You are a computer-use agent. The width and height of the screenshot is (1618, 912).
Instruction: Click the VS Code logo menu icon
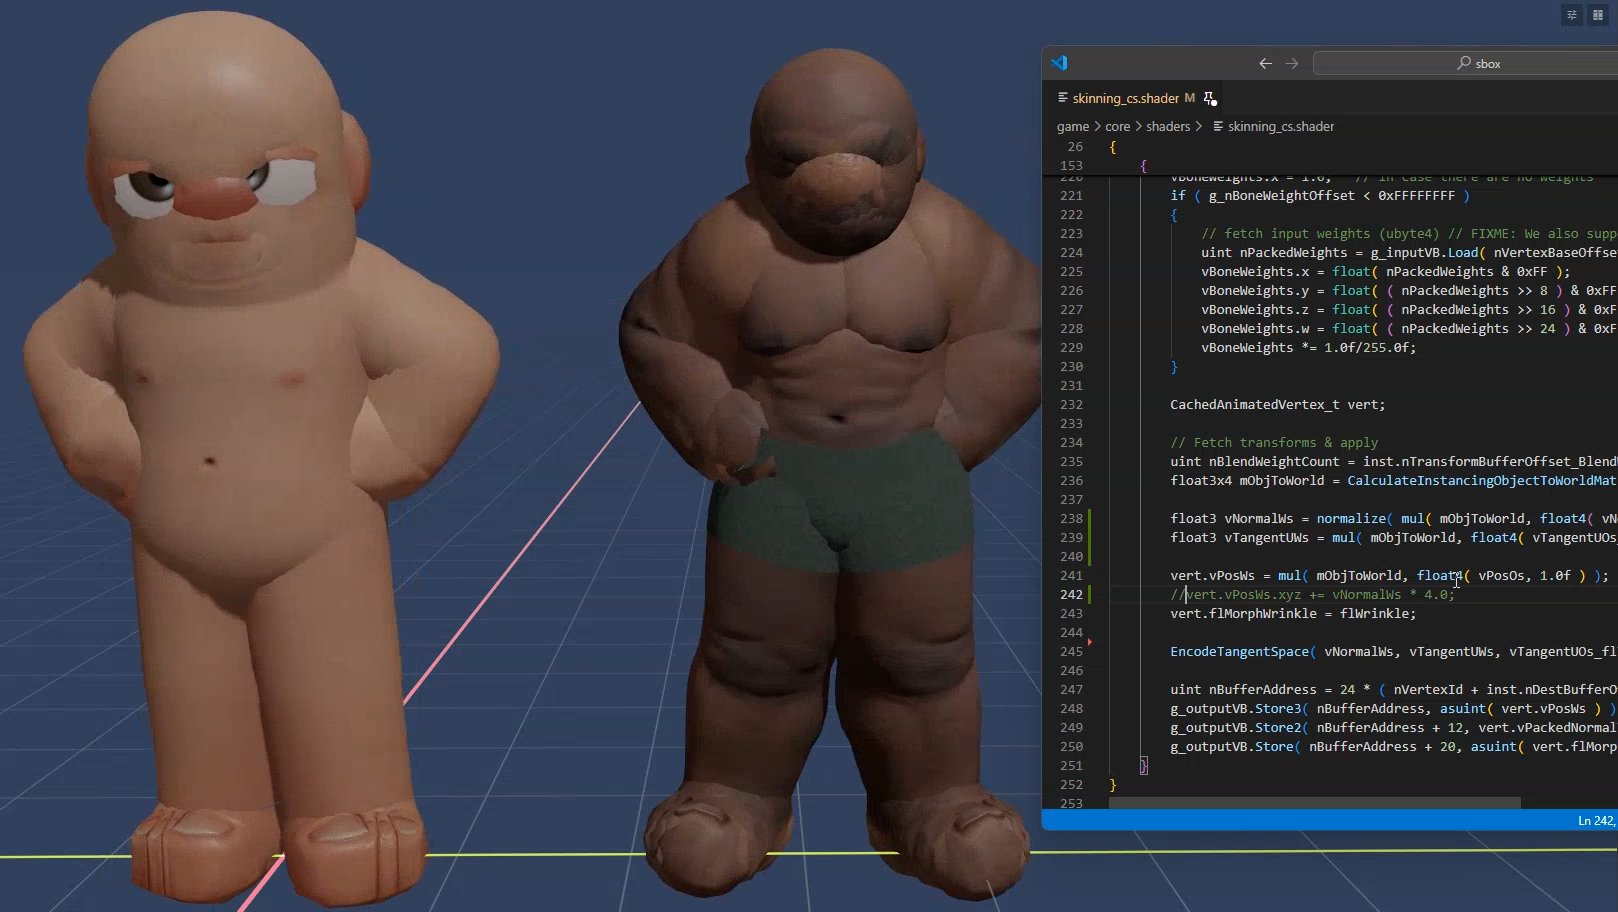point(1060,63)
